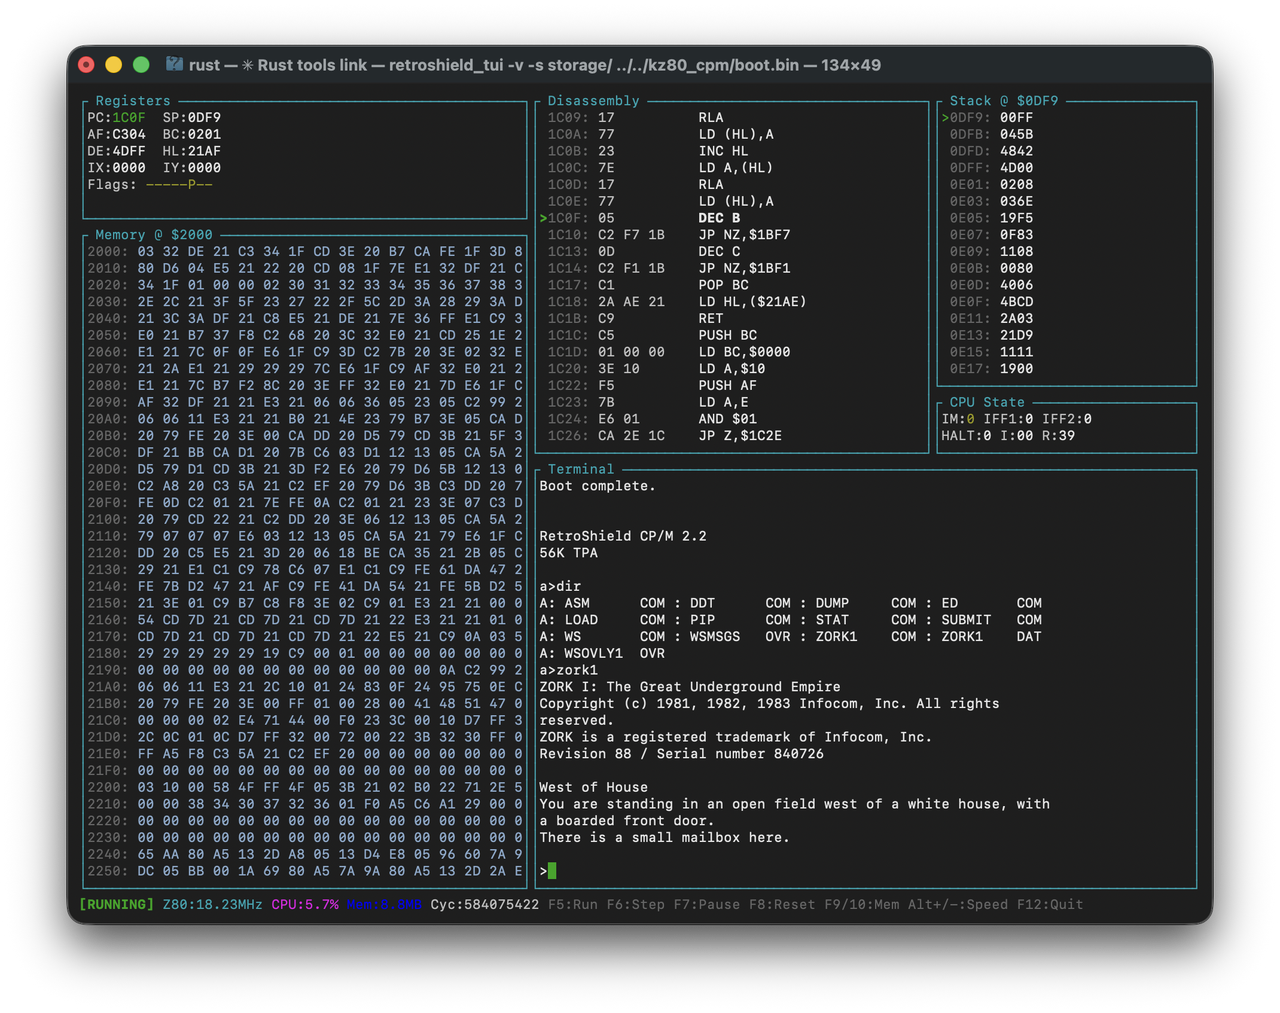This screenshot has height=1013, width=1280.
Task: Toggle the HALT flag in CPU State
Action: coord(967,436)
